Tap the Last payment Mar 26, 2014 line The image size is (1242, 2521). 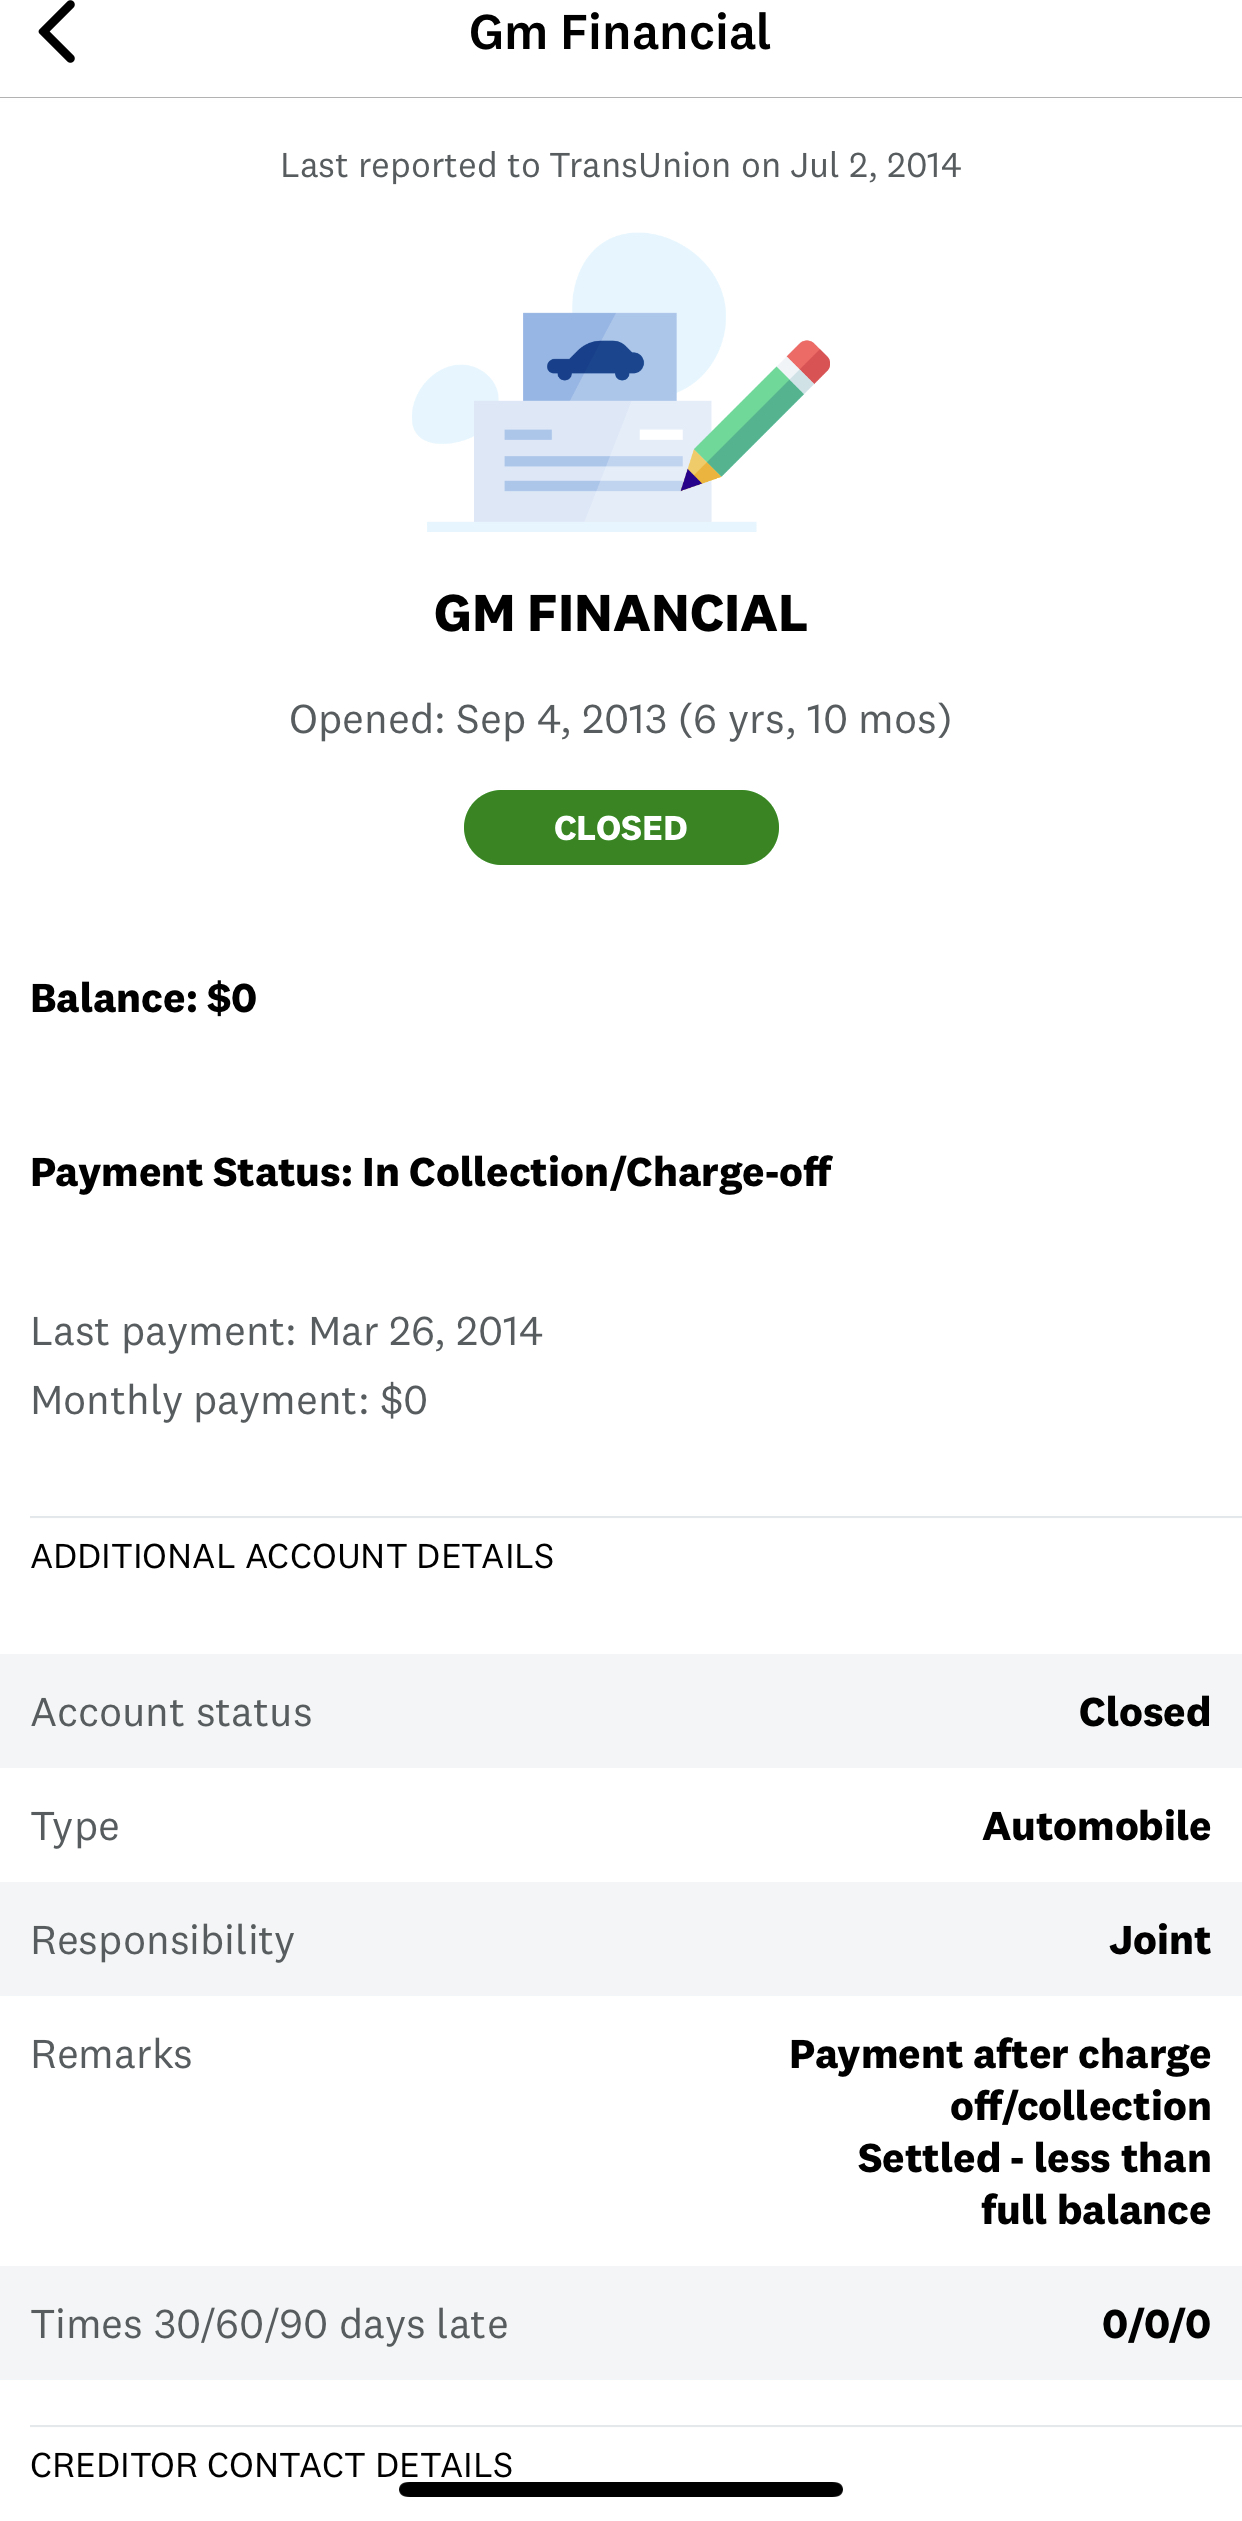287,1331
